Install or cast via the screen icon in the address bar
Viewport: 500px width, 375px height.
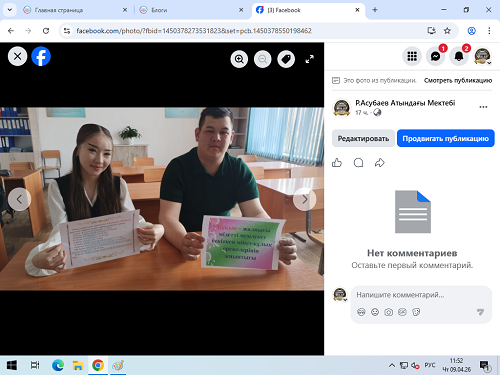(x=431, y=31)
